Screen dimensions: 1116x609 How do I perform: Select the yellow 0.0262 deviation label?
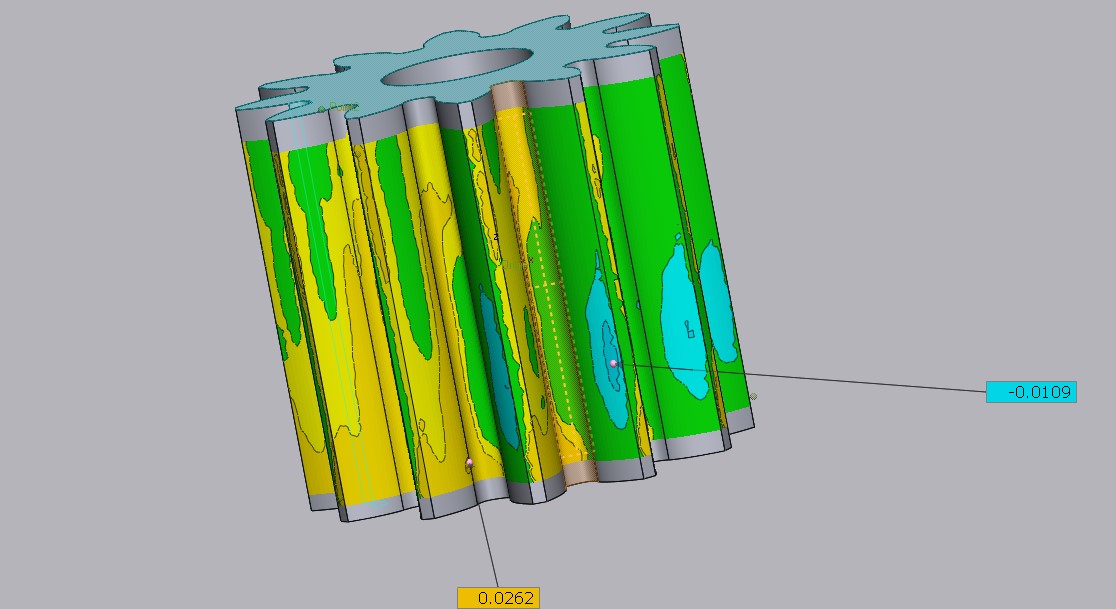498,598
